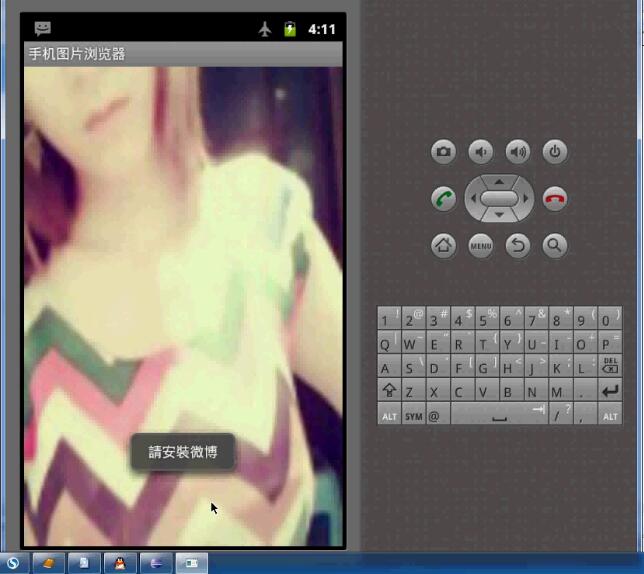Click the emulator back button
This screenshot has width=644, height=574.
pos(518,246)
